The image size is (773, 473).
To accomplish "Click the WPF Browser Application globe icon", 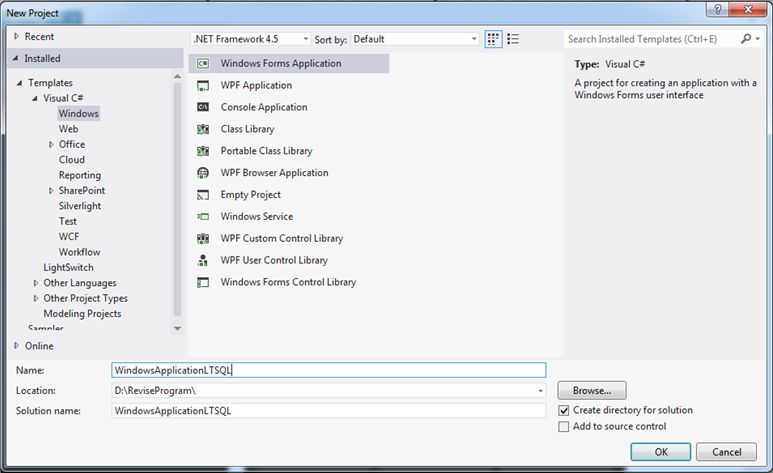I will [203, 173].
